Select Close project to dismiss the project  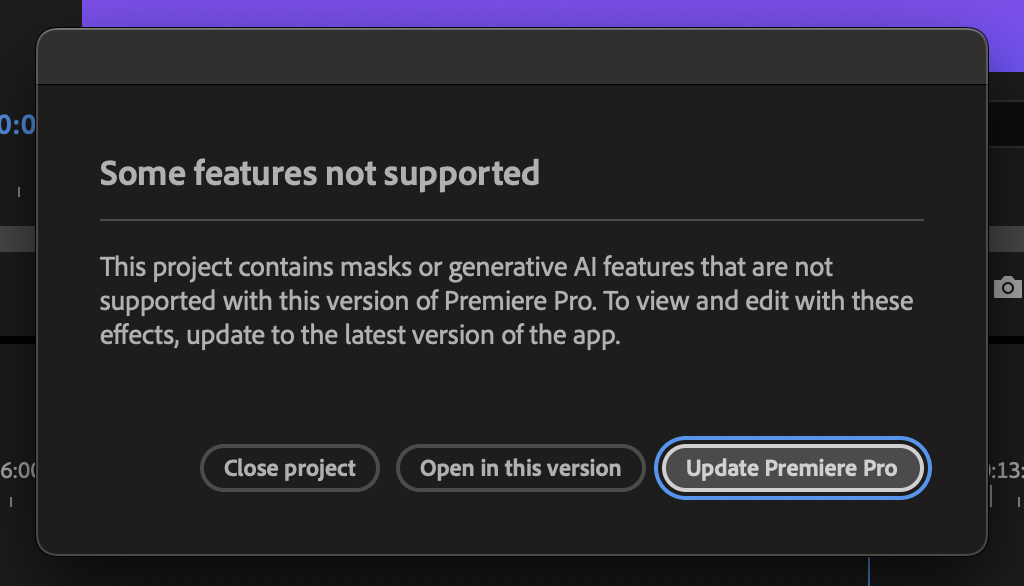pyautogui.click(x=289, y=468)
